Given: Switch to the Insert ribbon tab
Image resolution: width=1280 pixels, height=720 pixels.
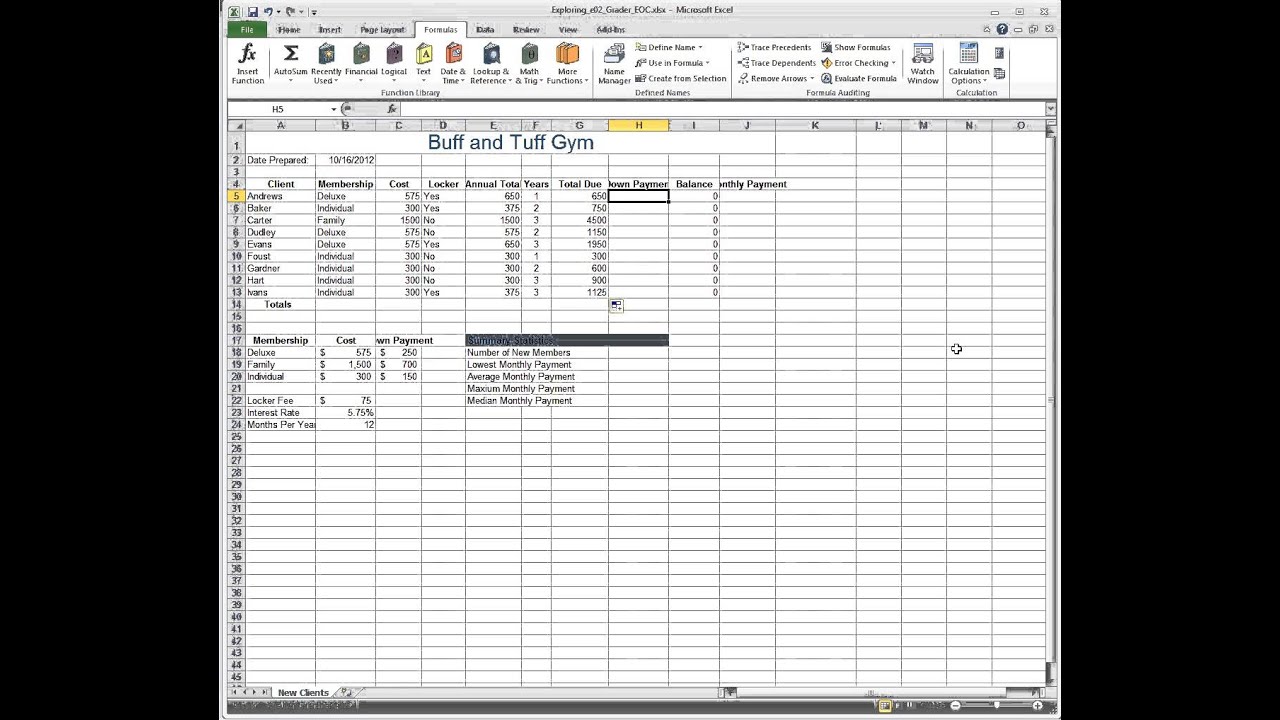Looking at the screenshot, I should (330, 30).
